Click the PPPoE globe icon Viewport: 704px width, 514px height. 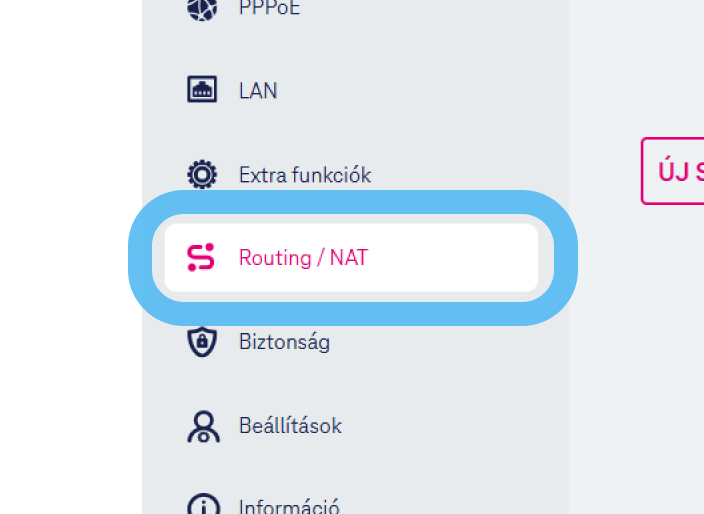202,8
